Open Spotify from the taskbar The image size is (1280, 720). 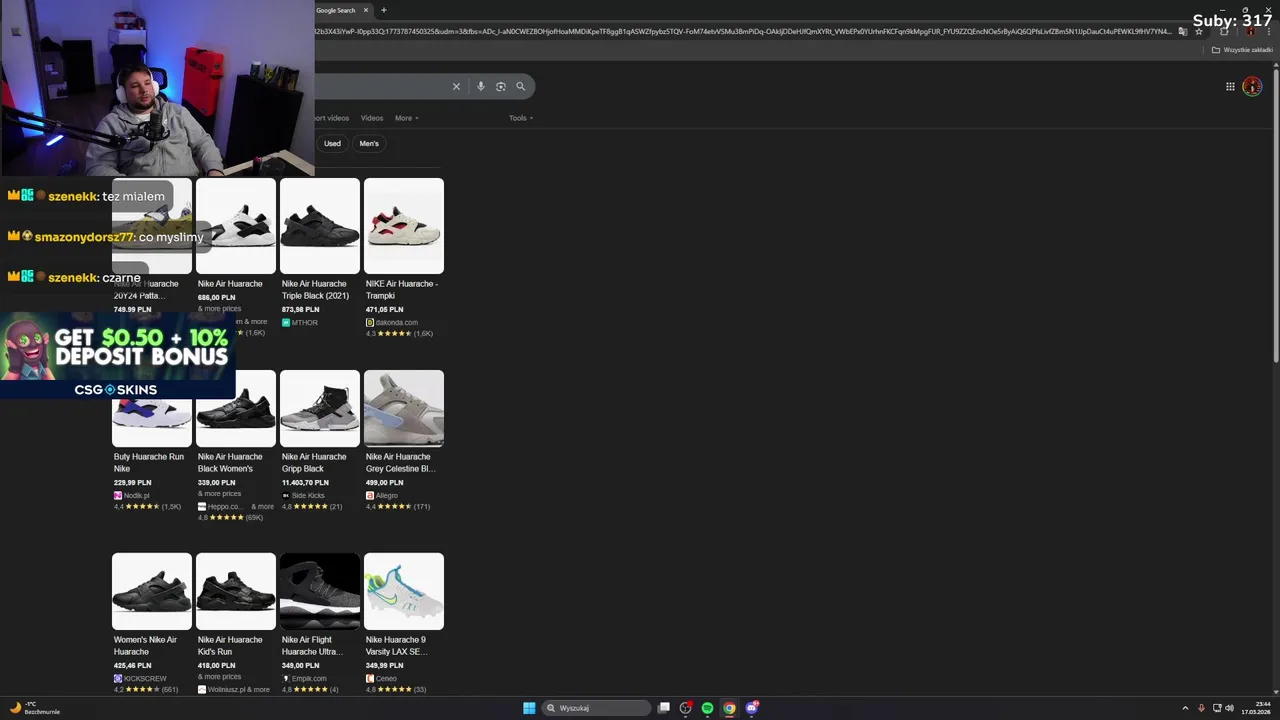[707, 708]
